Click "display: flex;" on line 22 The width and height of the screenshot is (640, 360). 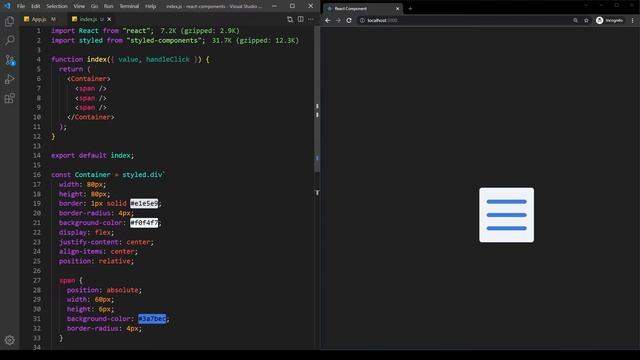point(87,232)
